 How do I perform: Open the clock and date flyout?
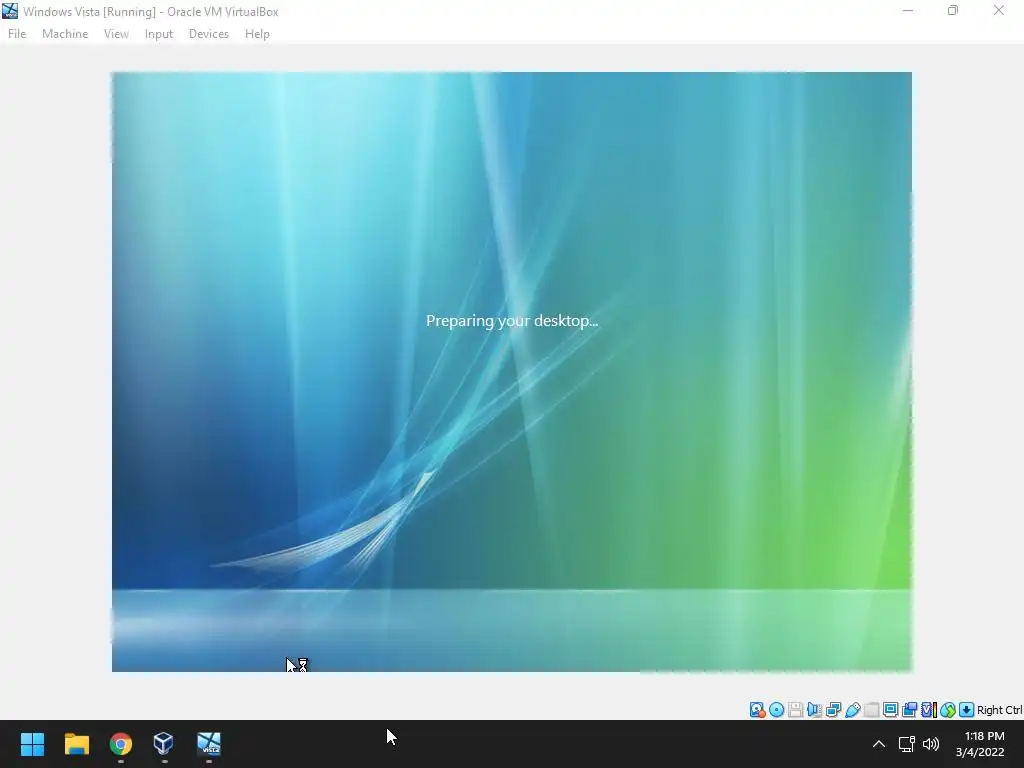point(980,744)
